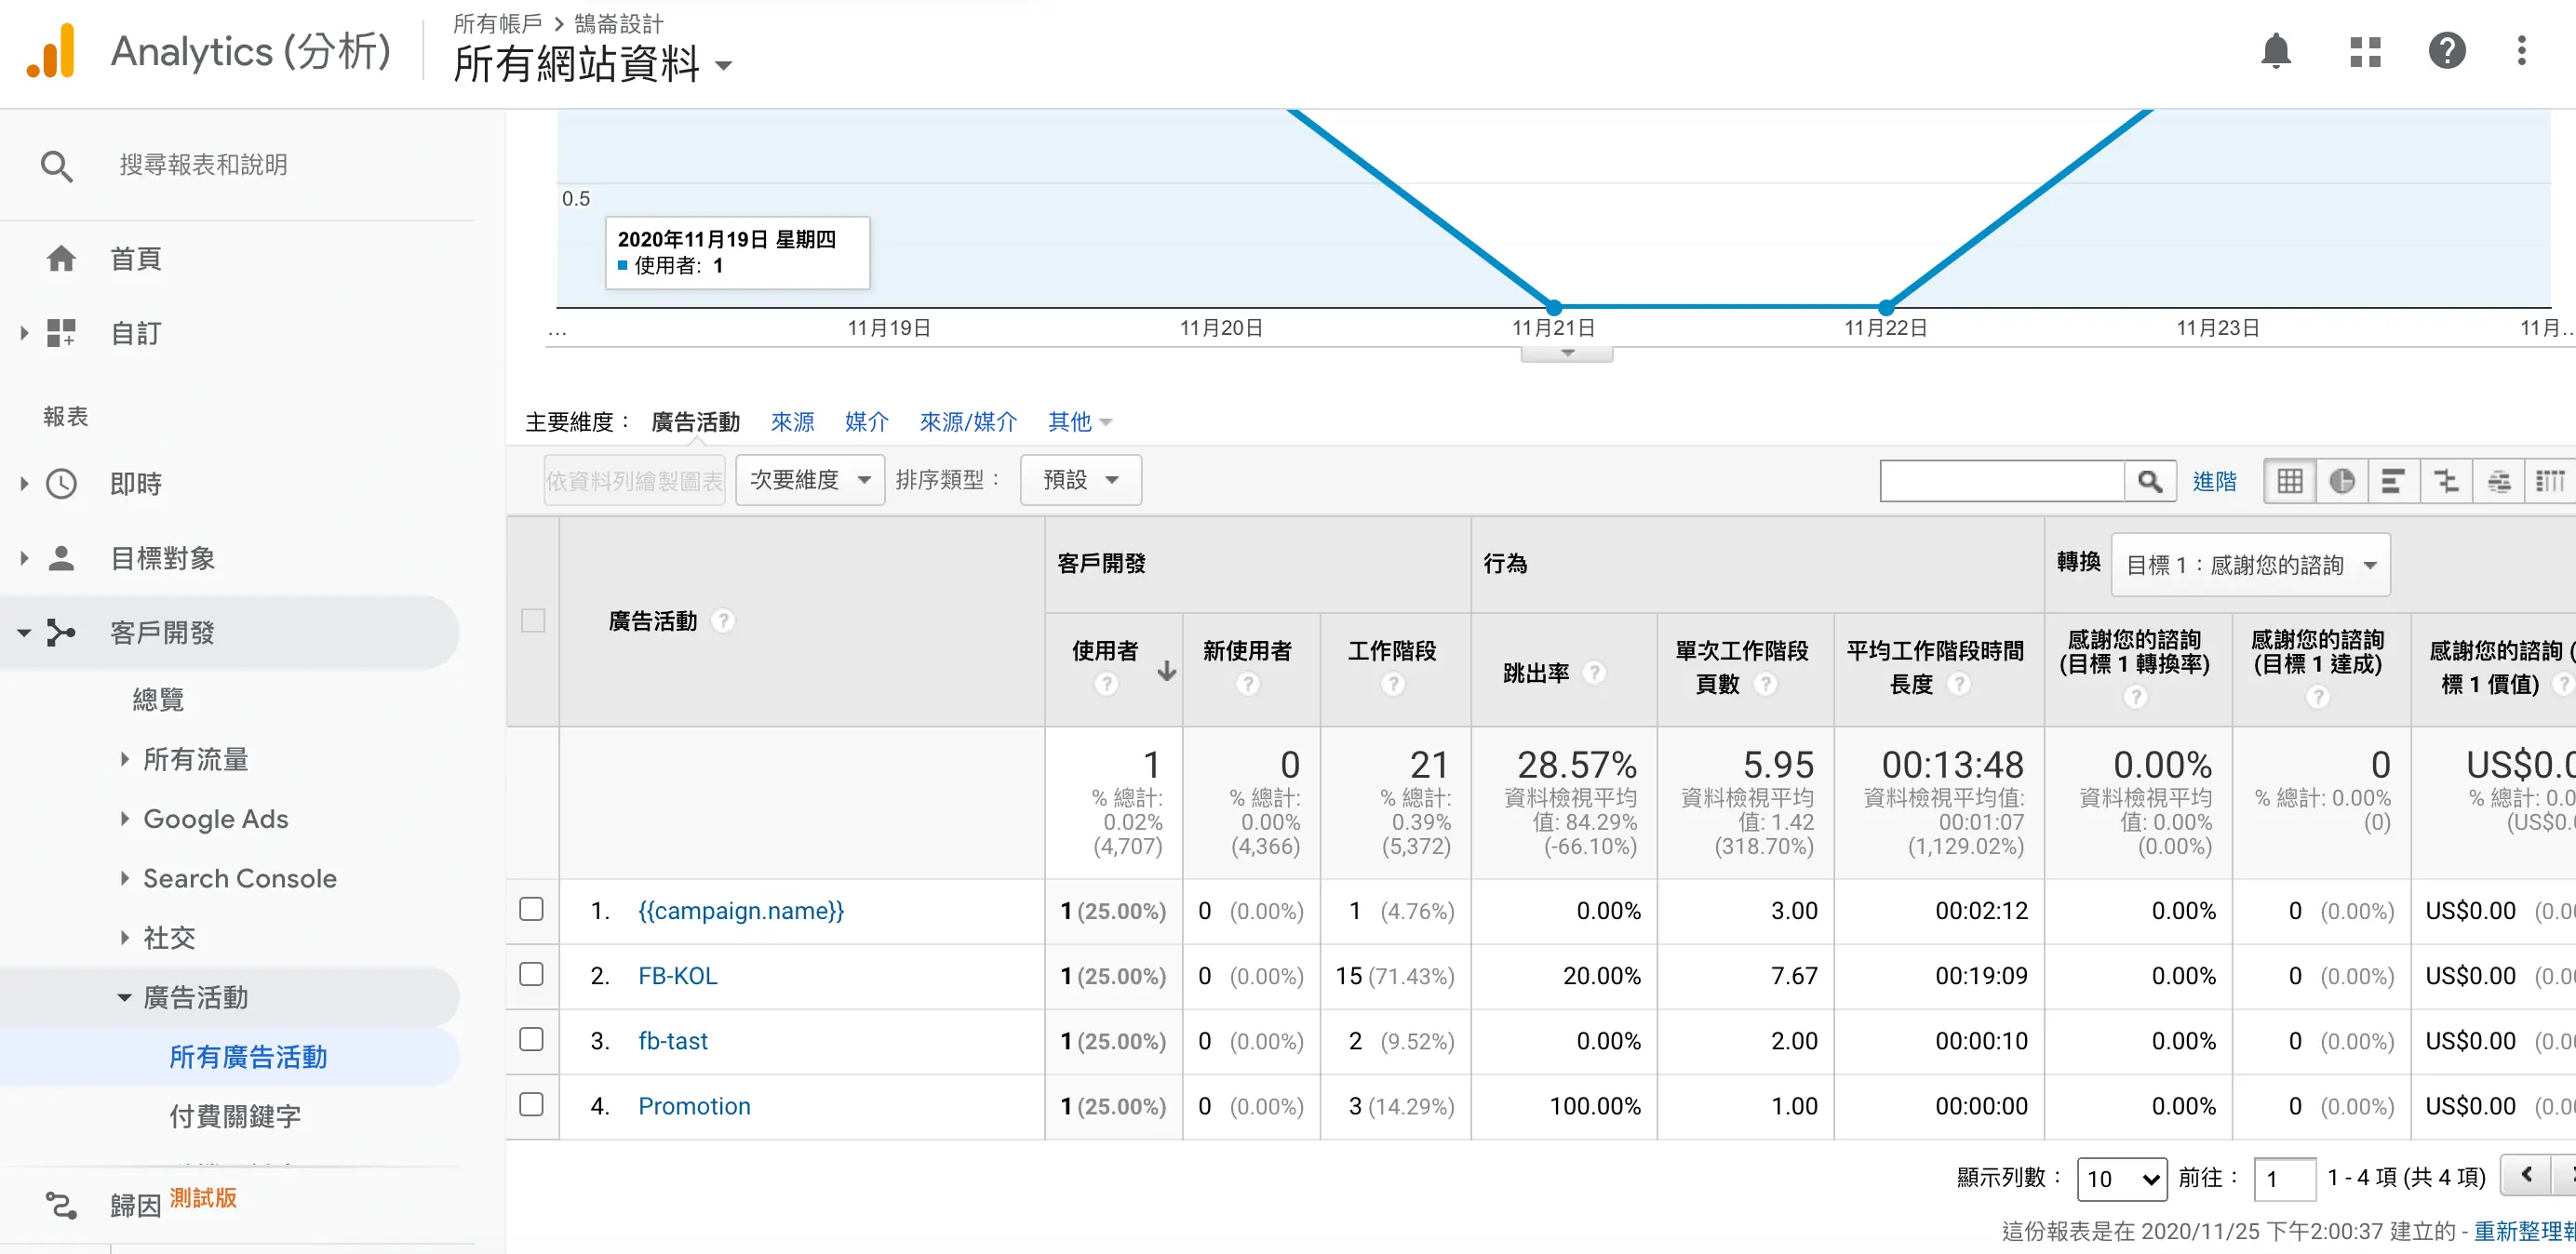The width and height of the screenshot is (2576, 1254).
Task: Click the table search magnifier button
Action: click(2149, 481)
